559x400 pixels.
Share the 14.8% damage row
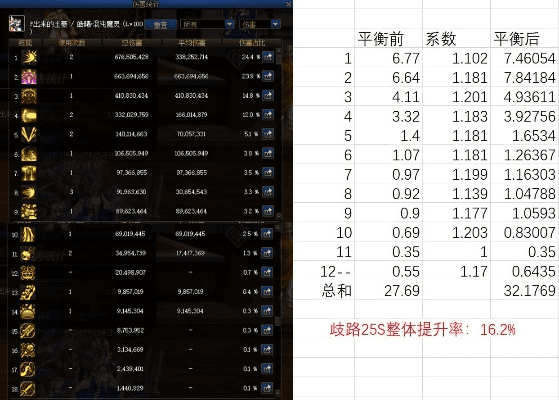[x=268, y=95]
